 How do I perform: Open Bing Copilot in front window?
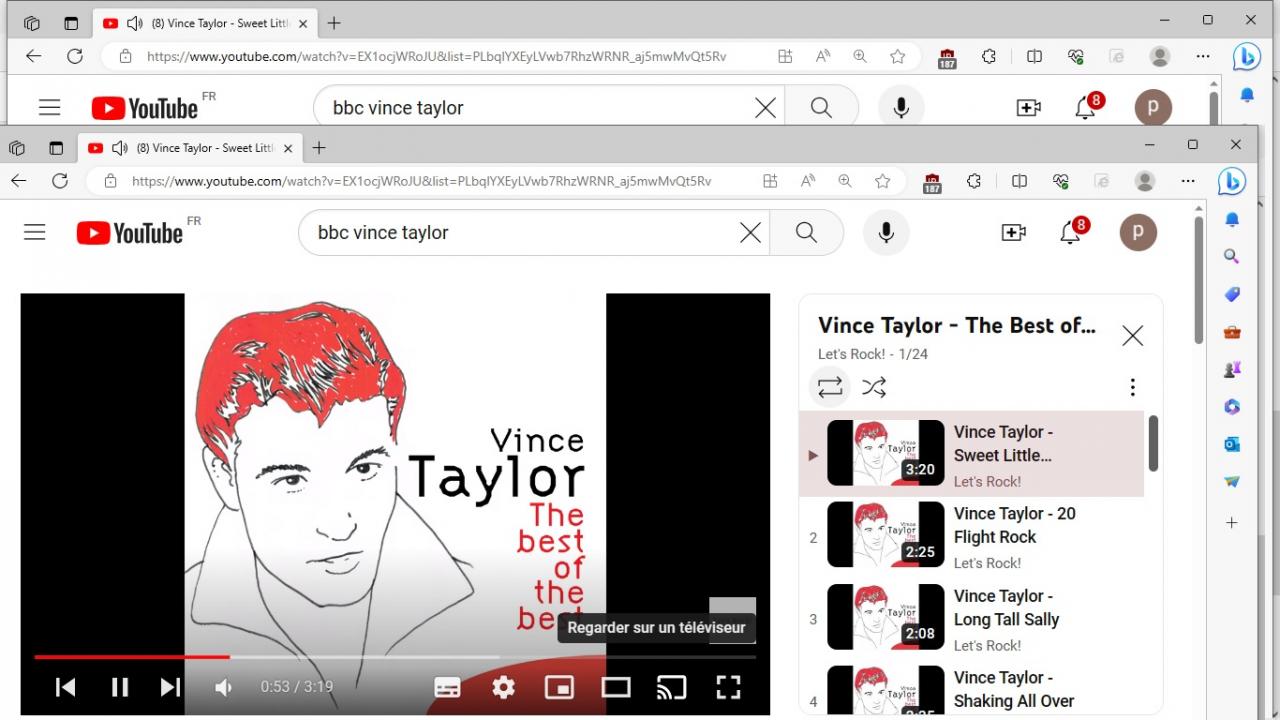point(1231,181)
